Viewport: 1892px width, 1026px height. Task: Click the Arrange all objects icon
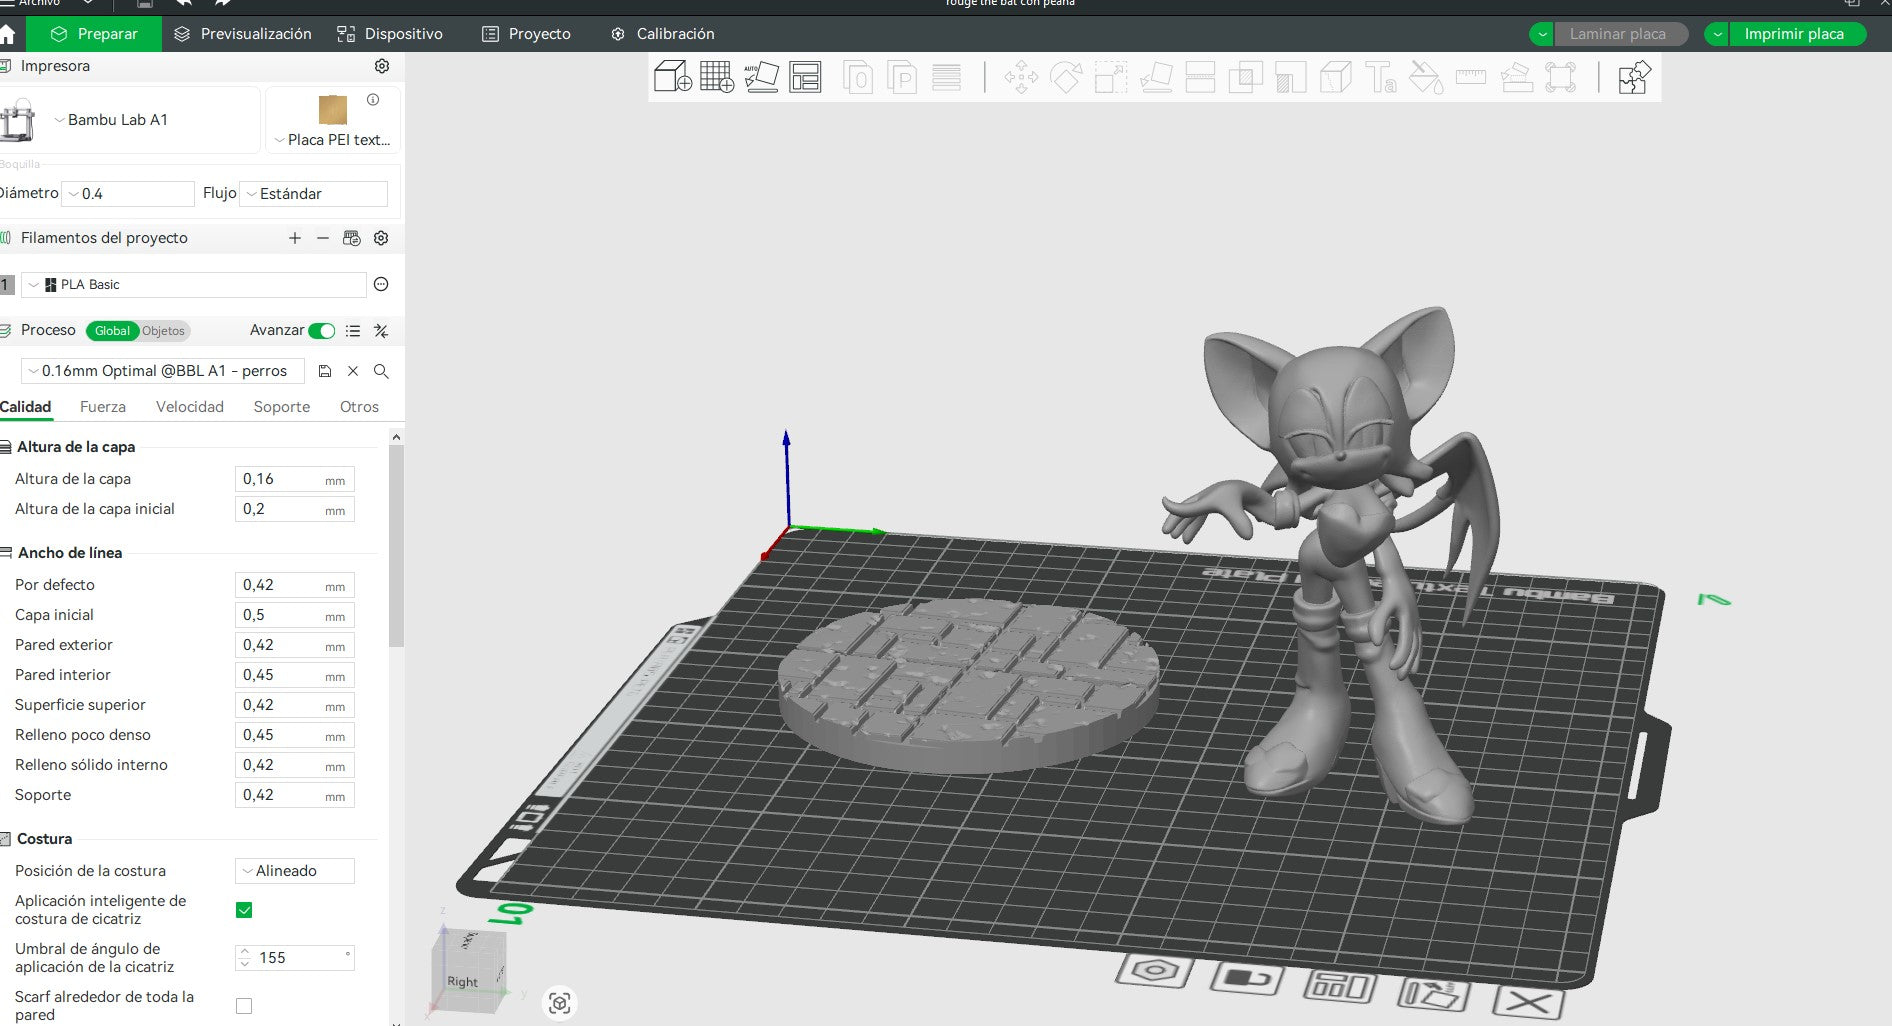click(805, 77)
